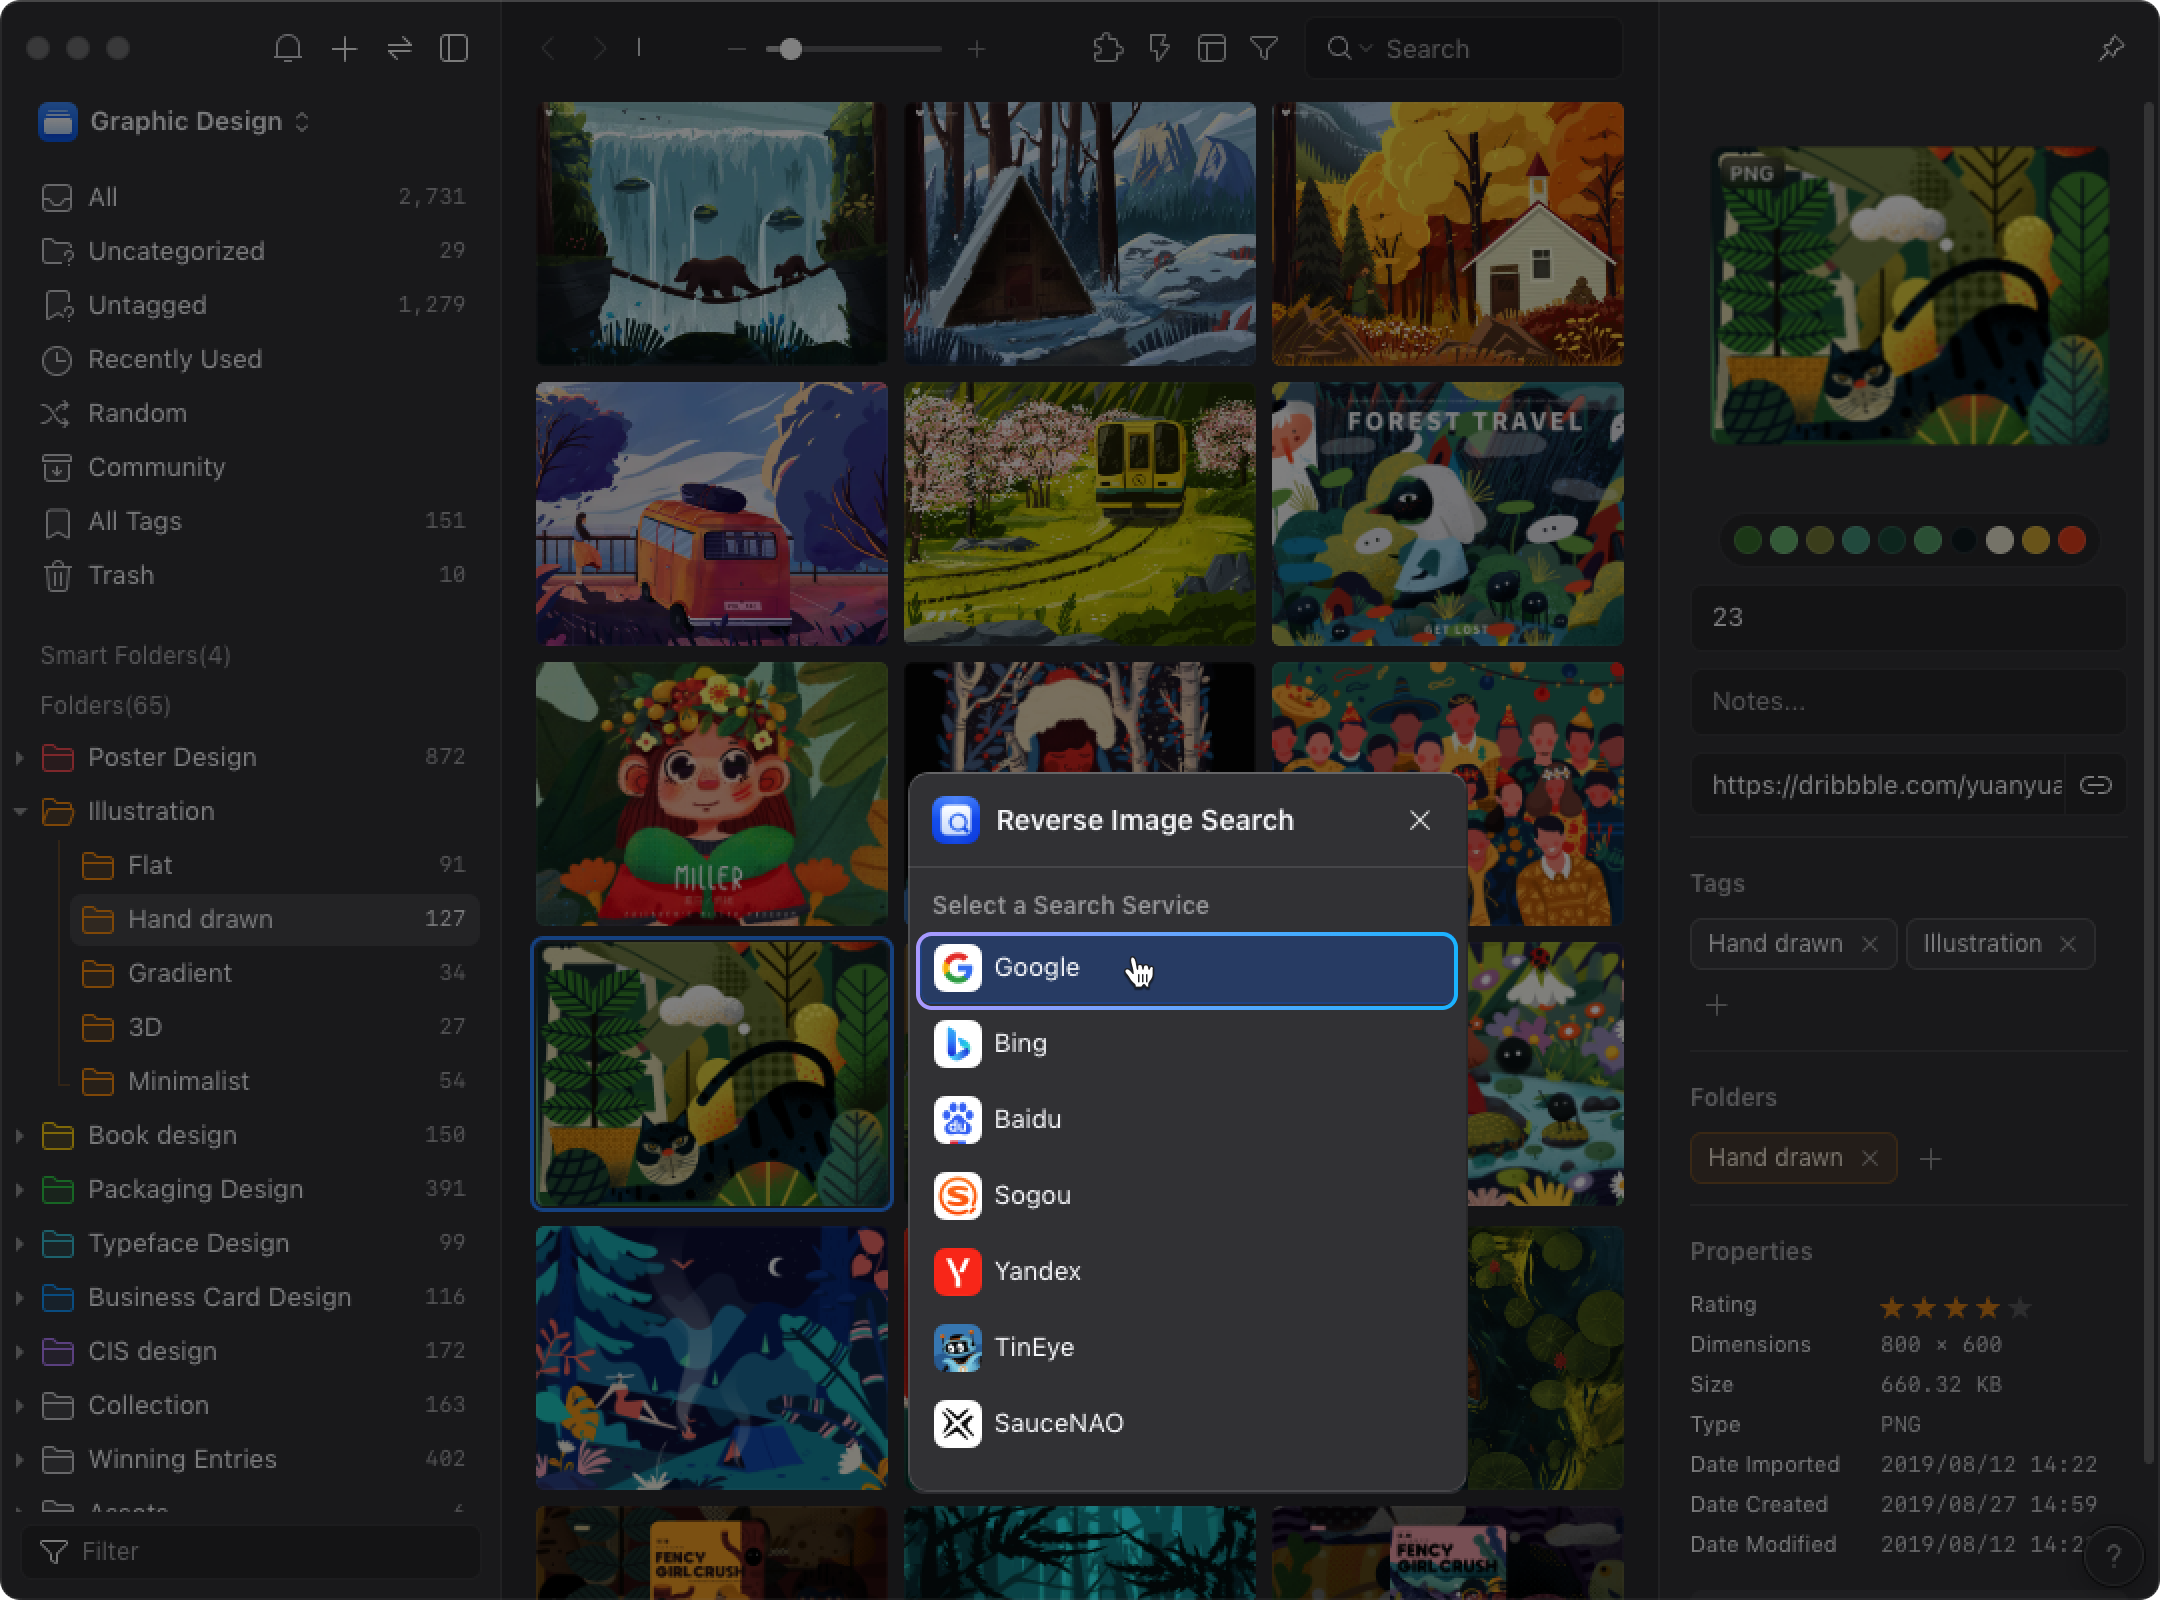The height and width of the screenshot is (1600, 2160).
Task: Expand the Illustration folder
Action: pyautogui.click(x=17, y=810)
